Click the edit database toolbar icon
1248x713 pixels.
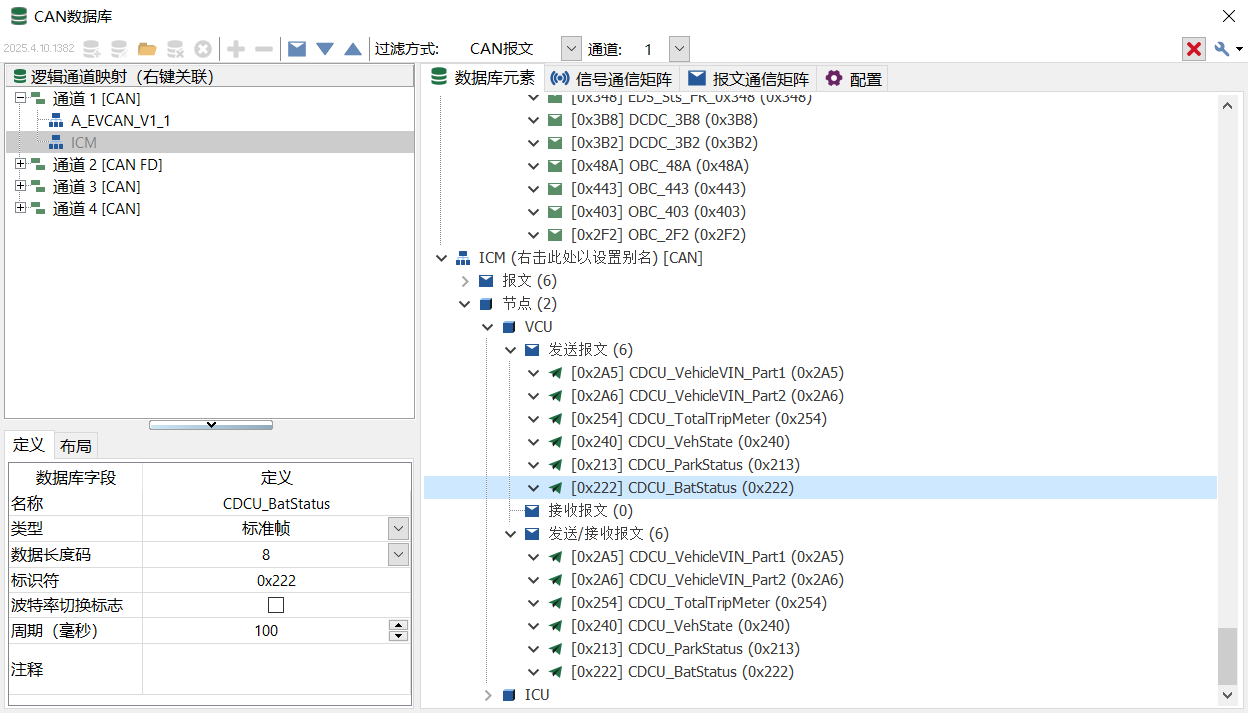point(119,49)
